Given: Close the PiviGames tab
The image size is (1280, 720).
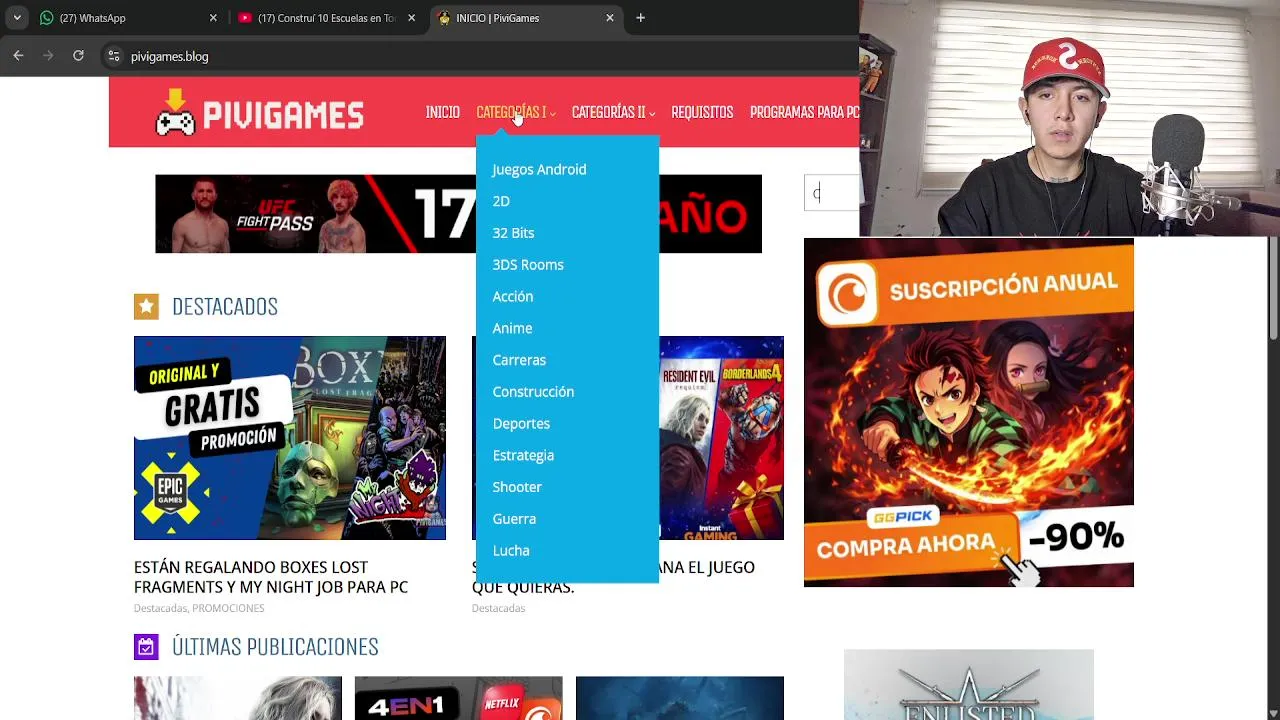Looking at the screenshot, I should click(609, 18).
